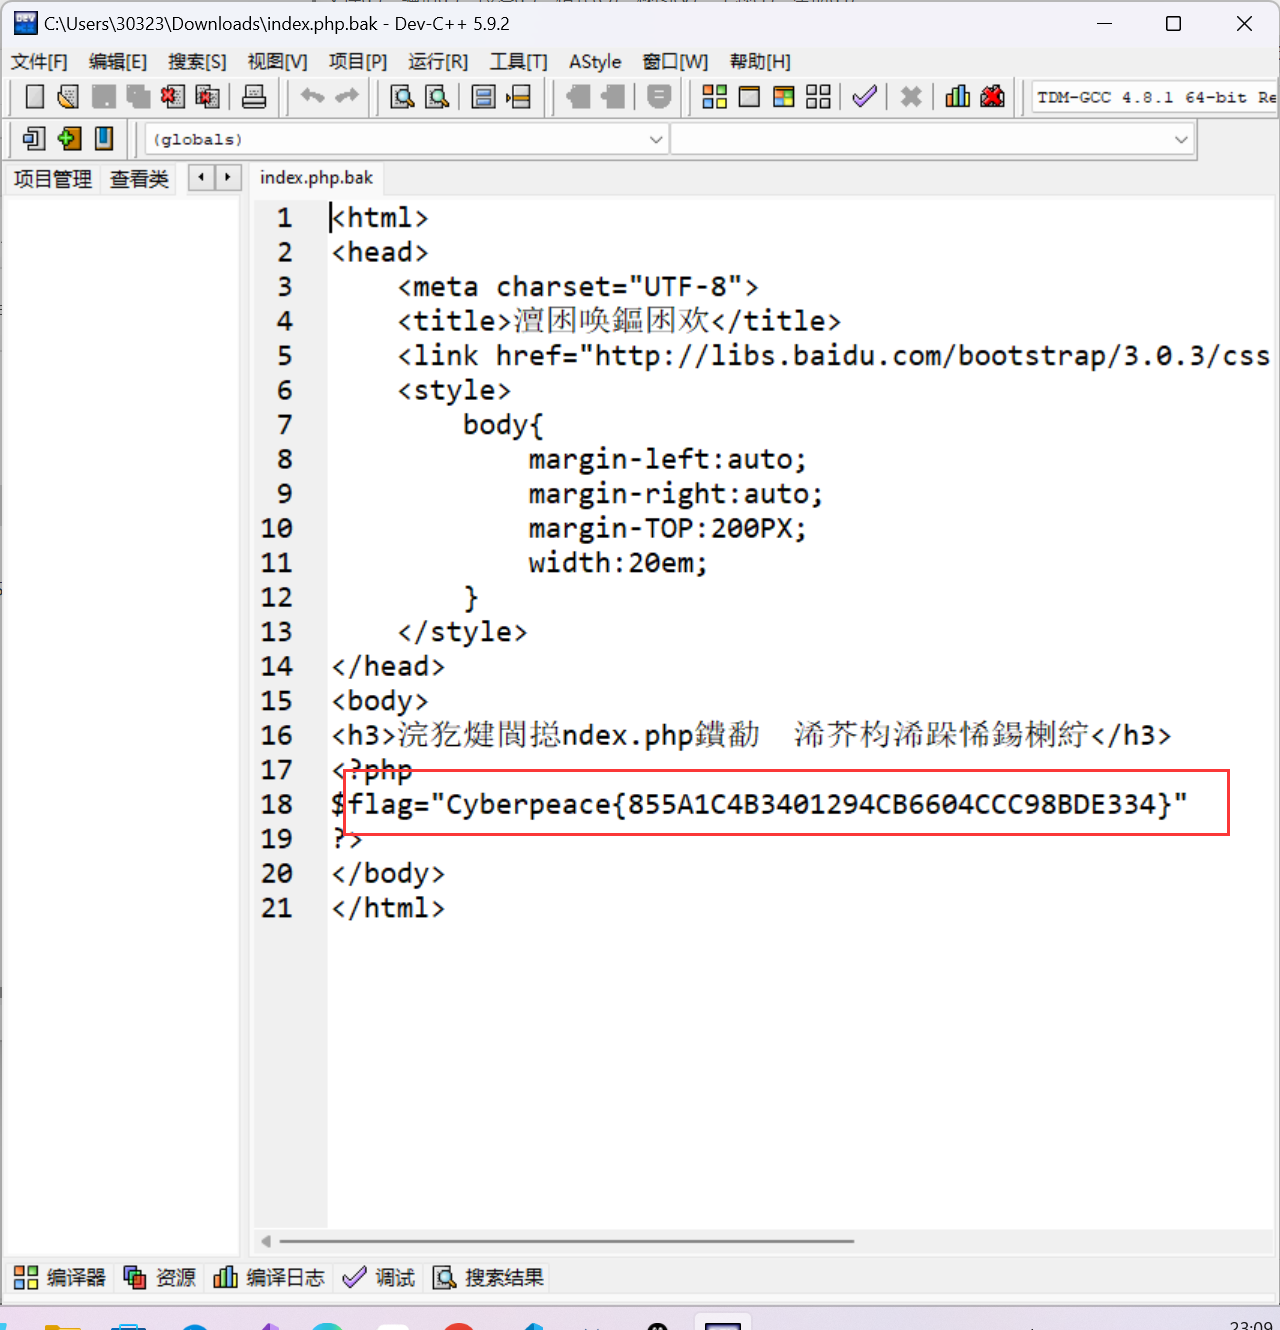Click the Syntax check checkmark icon
The height and width of the screenshot is (1330, 1280).
tap(864, 97)
